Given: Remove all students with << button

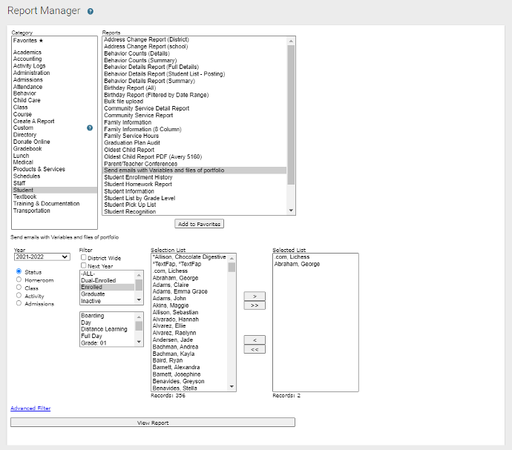Looking at the screenshot, I should [255, 349].
